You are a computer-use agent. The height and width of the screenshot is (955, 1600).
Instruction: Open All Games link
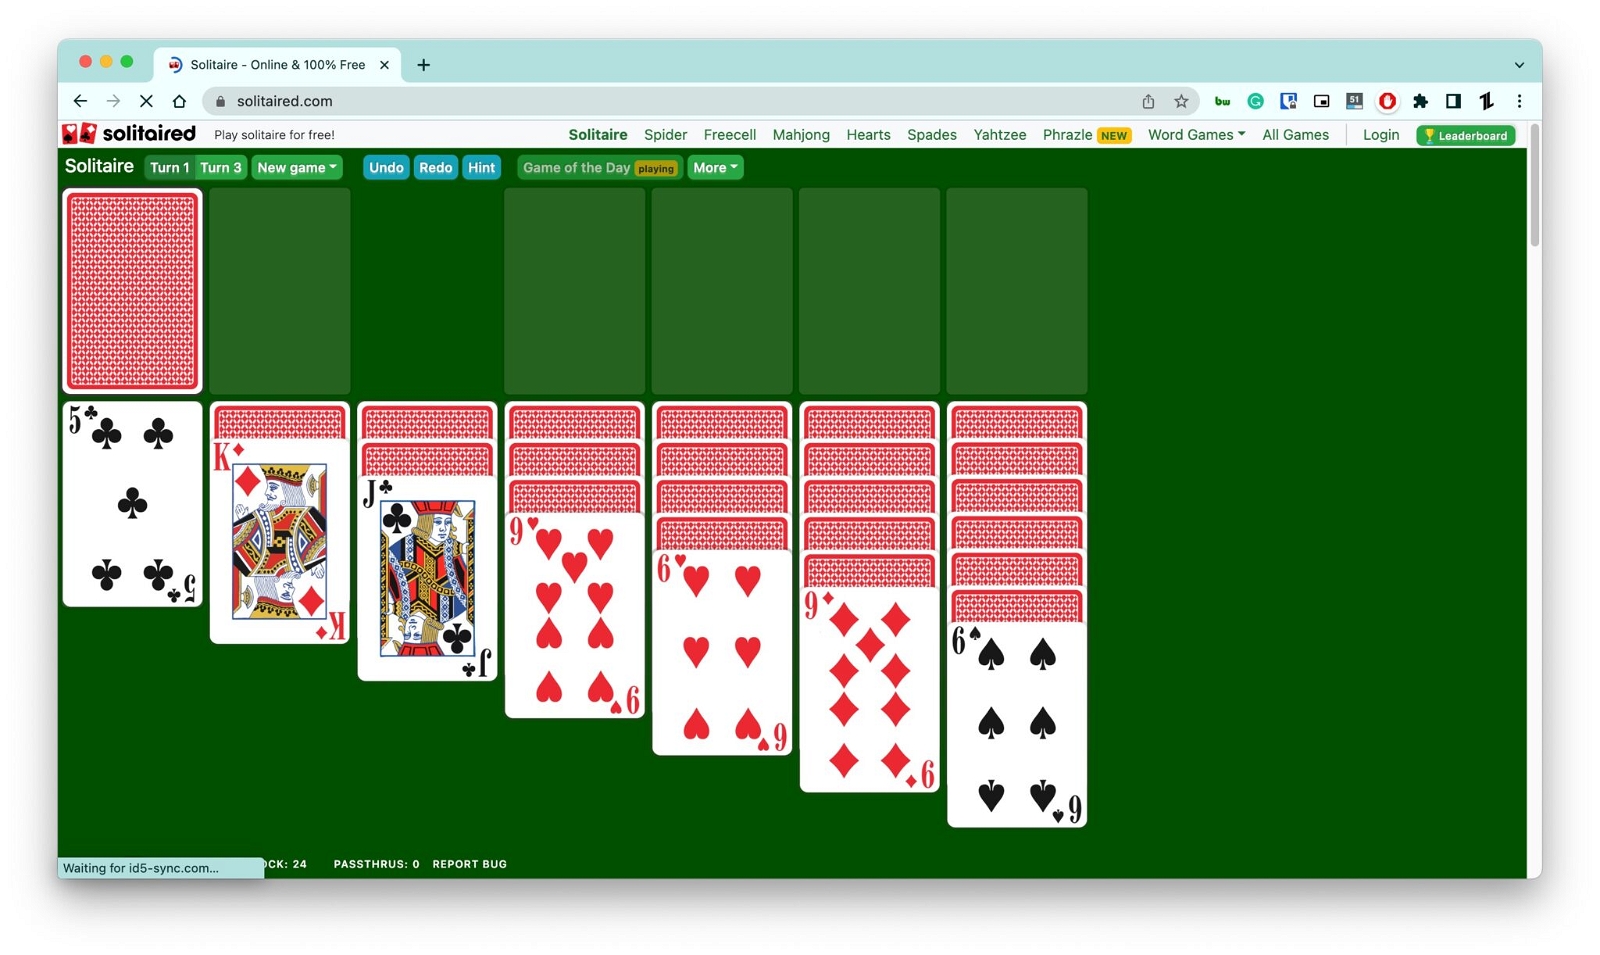(1295, 135)
